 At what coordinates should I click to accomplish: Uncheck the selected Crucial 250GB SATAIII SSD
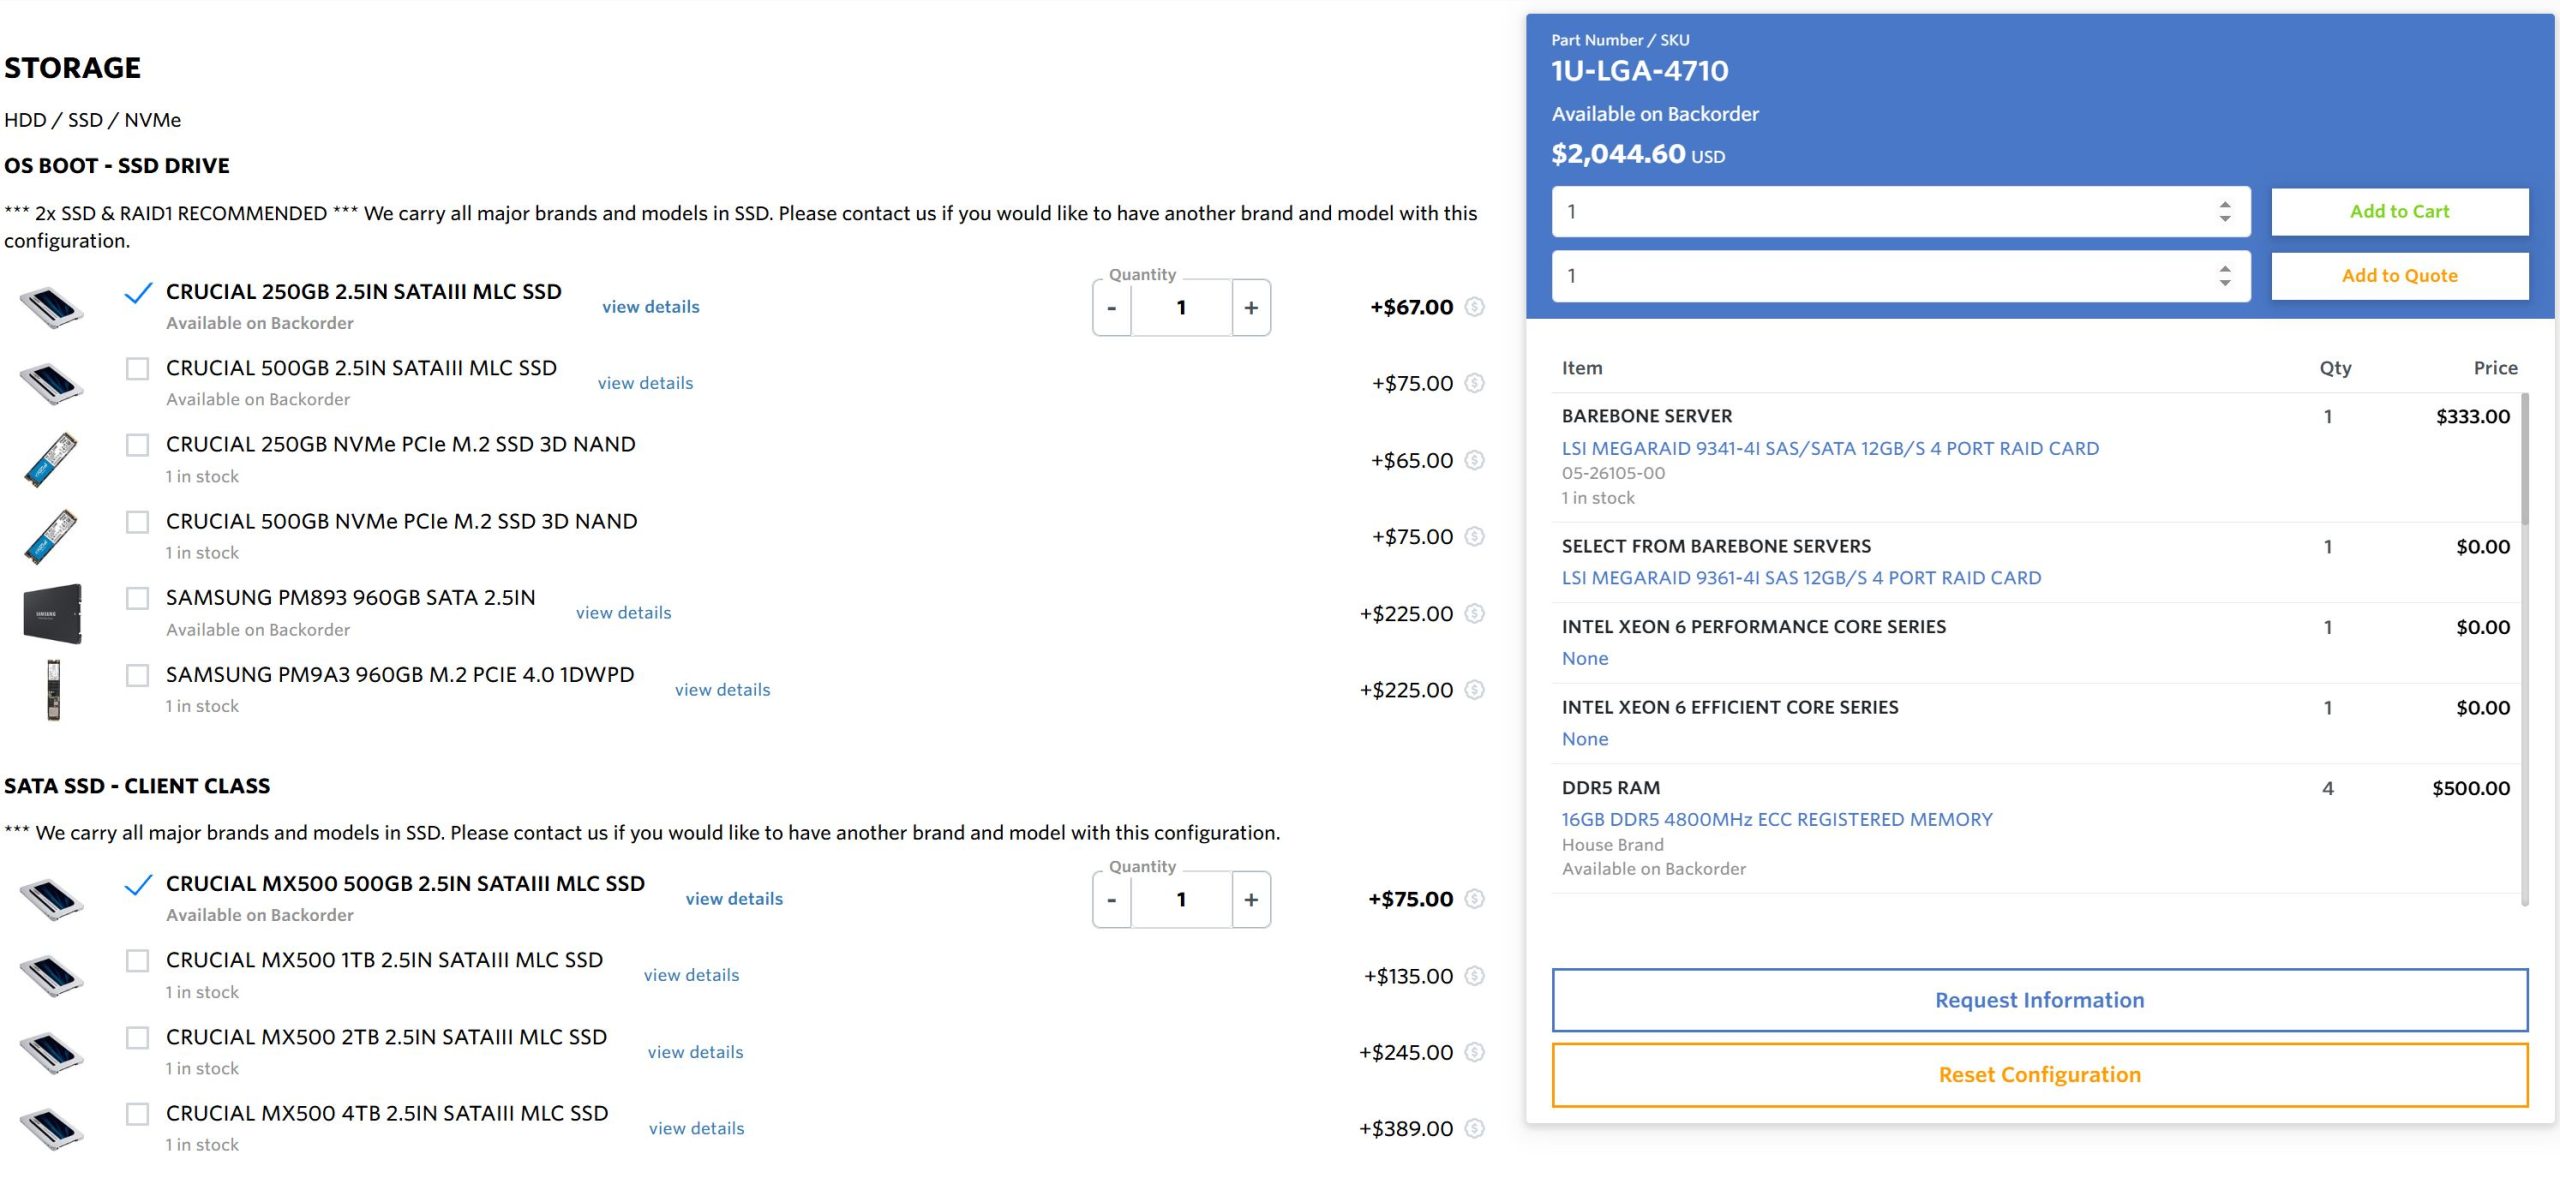(x=138, y=292)
